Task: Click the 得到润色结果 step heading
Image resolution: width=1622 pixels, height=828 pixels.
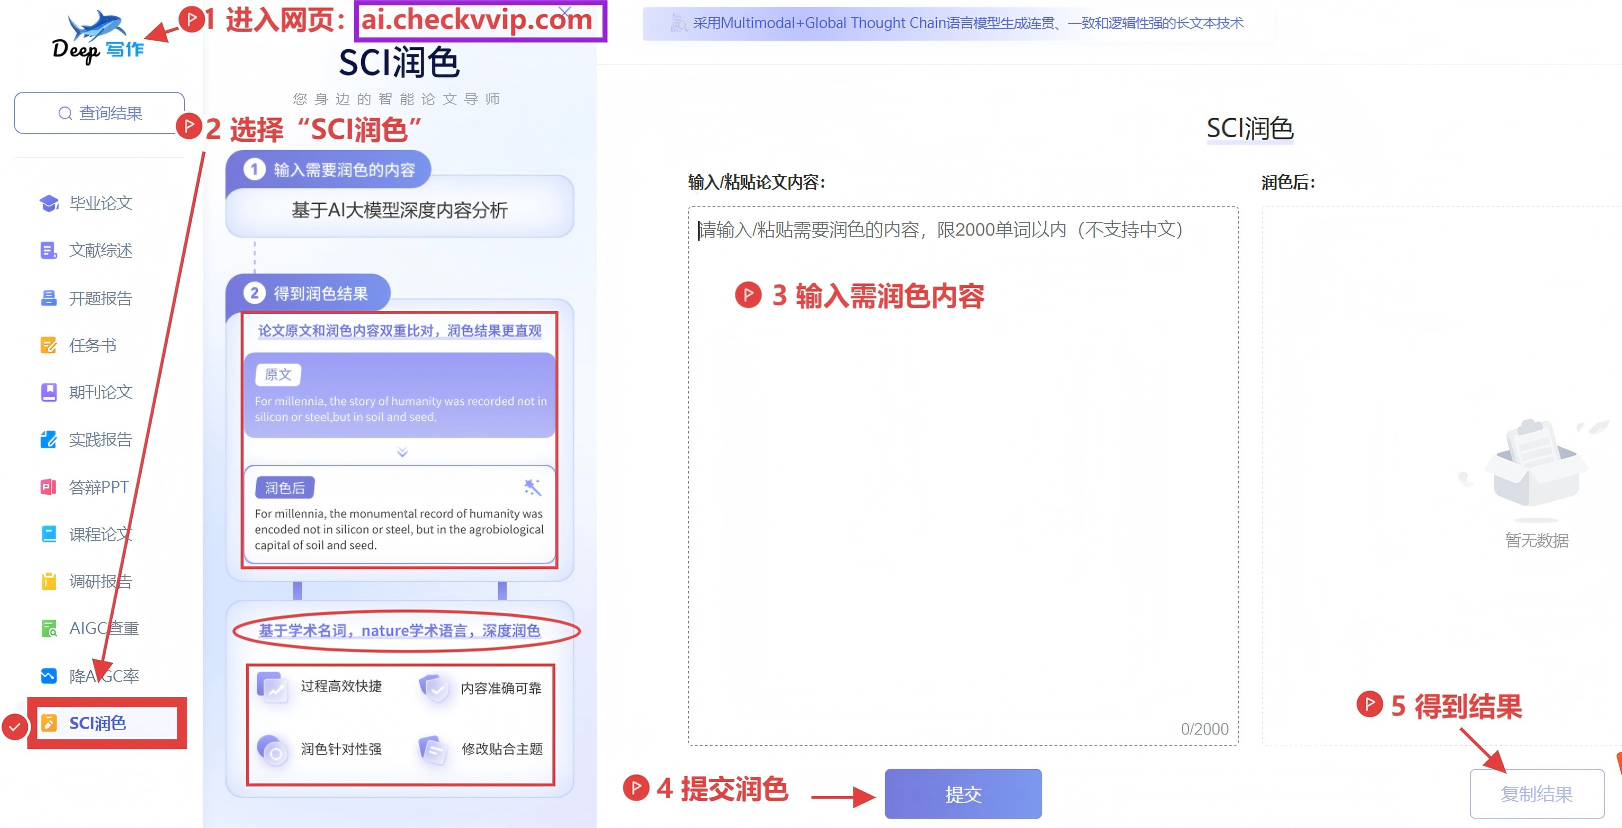Action: pos(321,294)
